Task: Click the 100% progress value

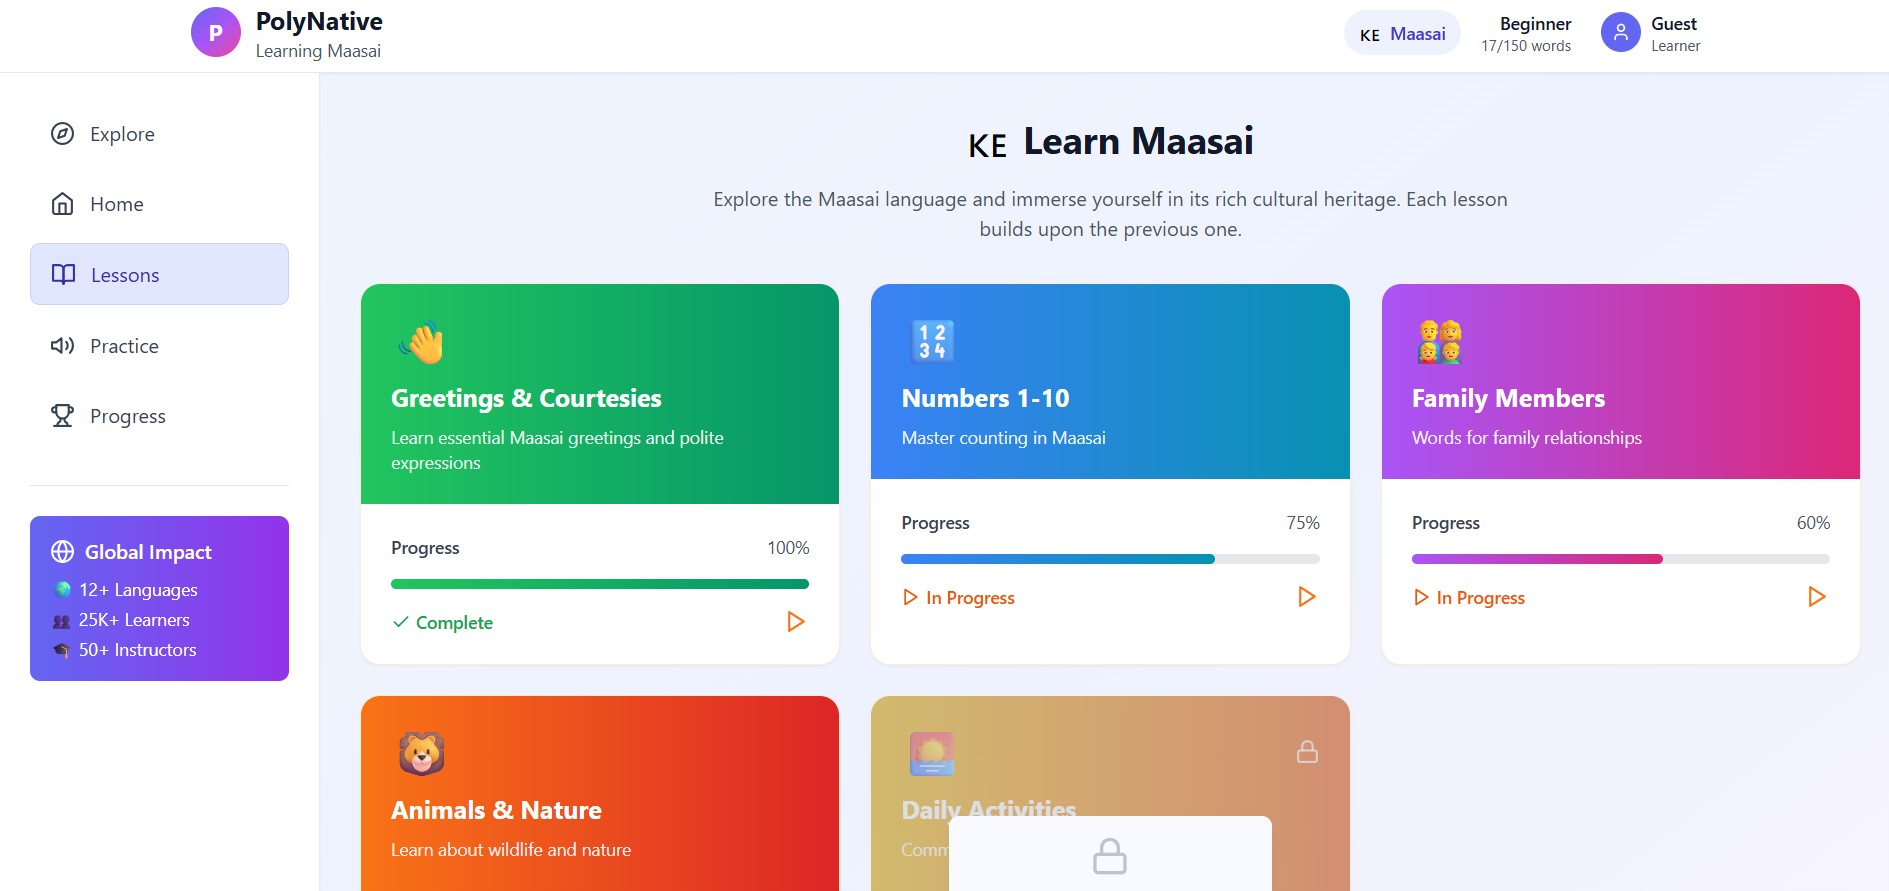Action: 788,548
